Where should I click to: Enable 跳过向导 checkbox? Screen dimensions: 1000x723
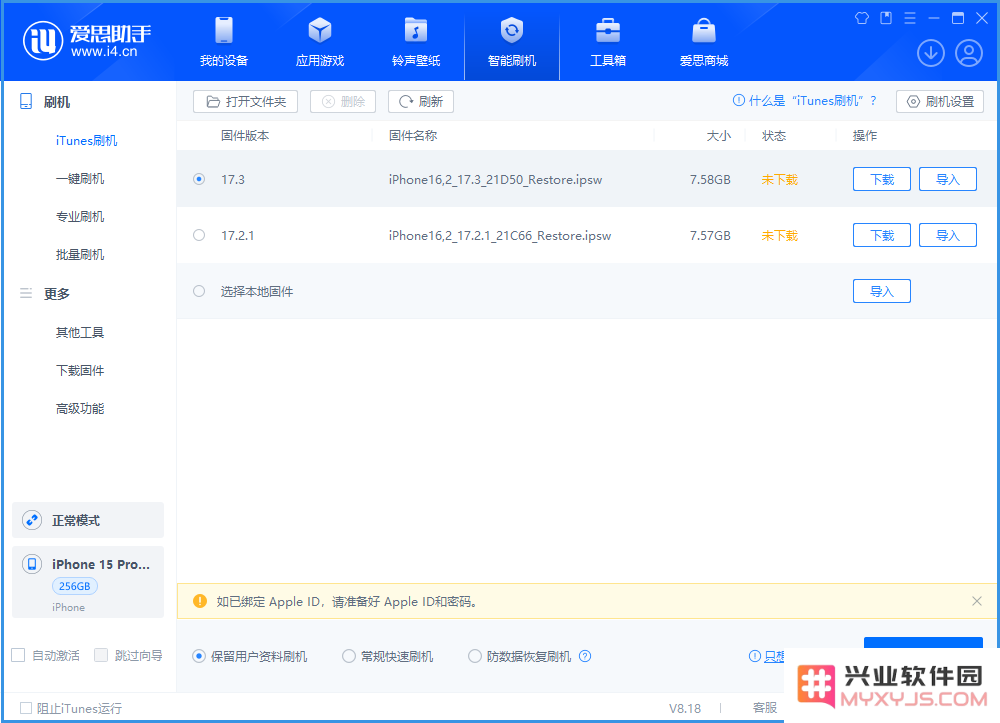click(x=101, y=655)
